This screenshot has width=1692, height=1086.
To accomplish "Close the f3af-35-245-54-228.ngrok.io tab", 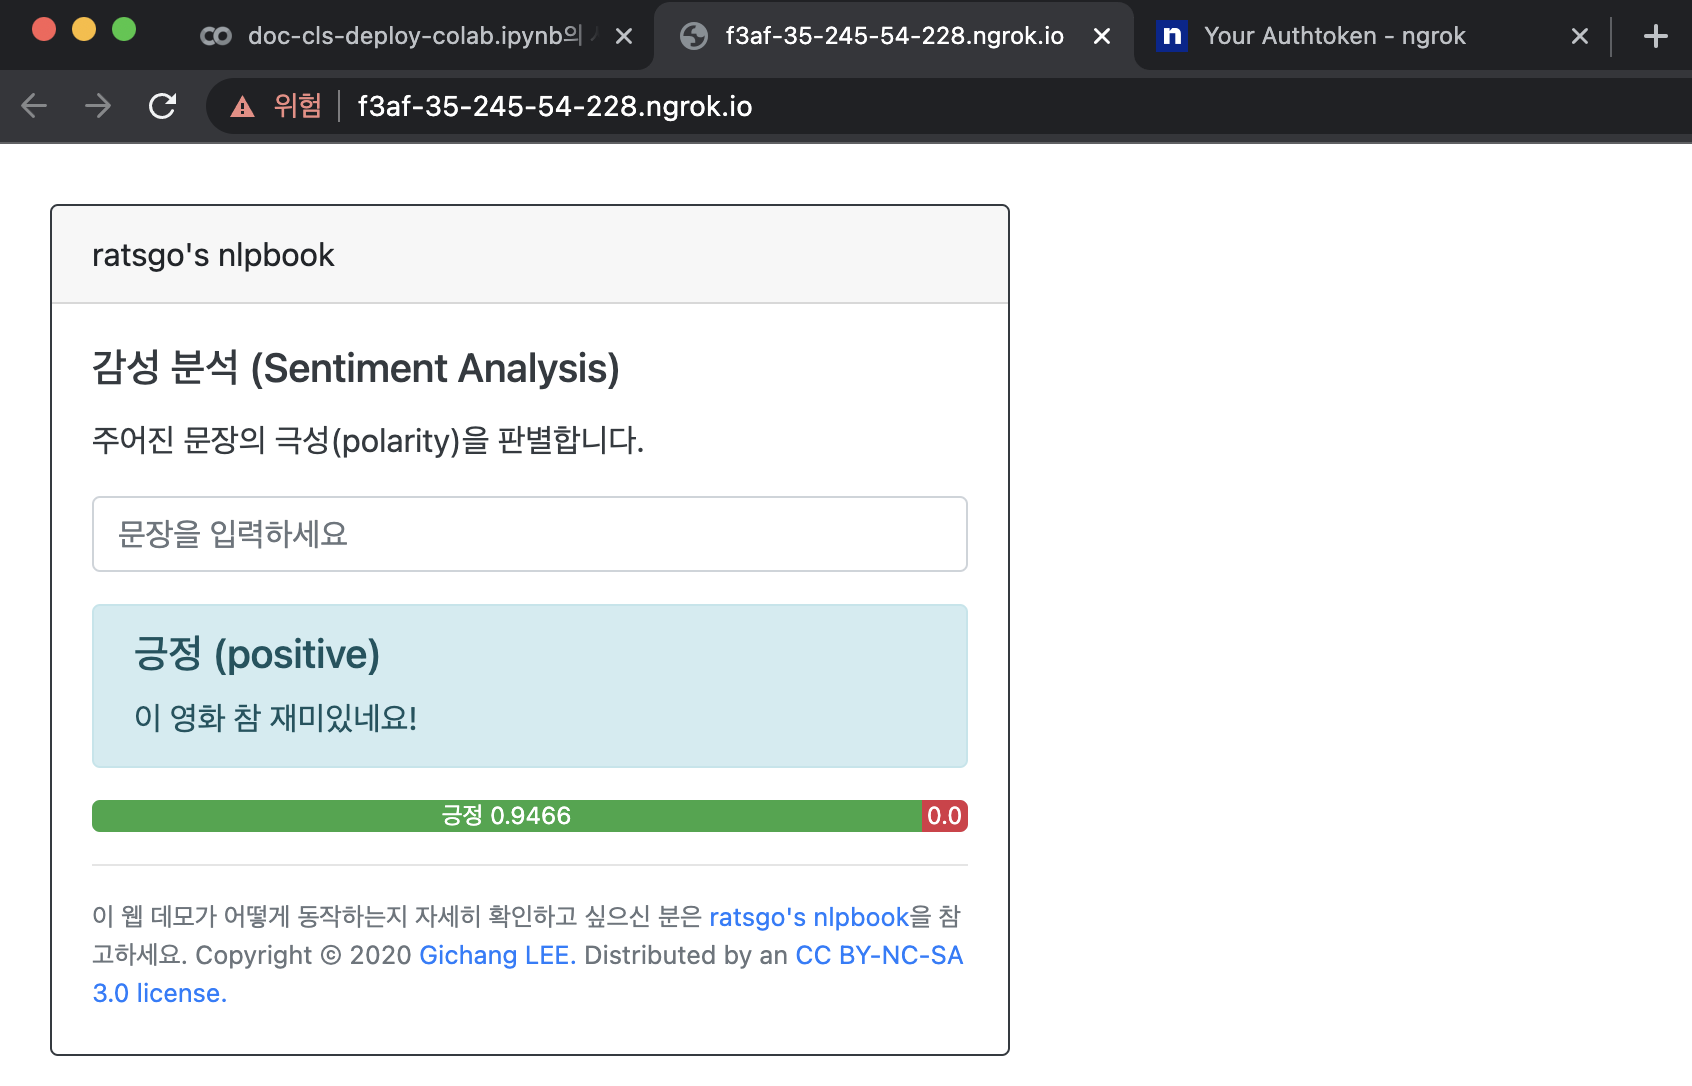I will pyautogui.click(x=1102, y=35).
